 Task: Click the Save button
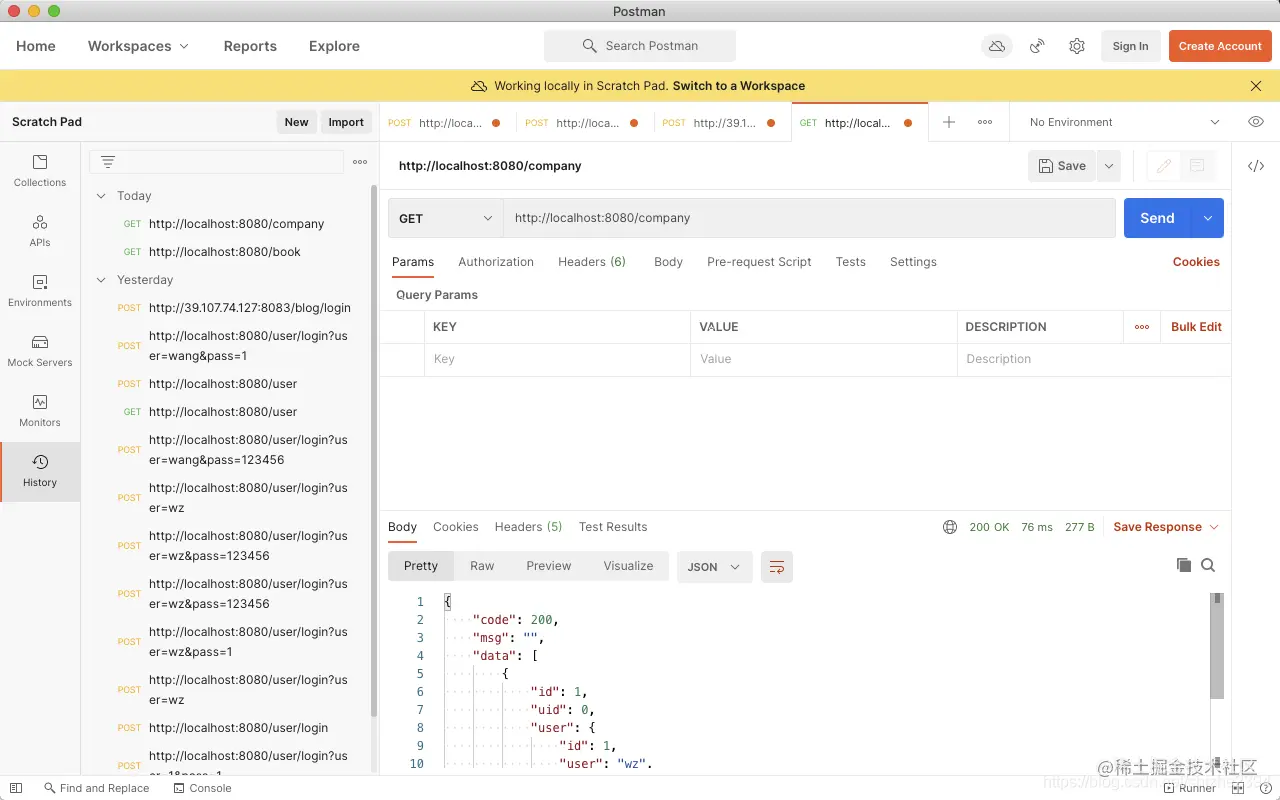1062,166
